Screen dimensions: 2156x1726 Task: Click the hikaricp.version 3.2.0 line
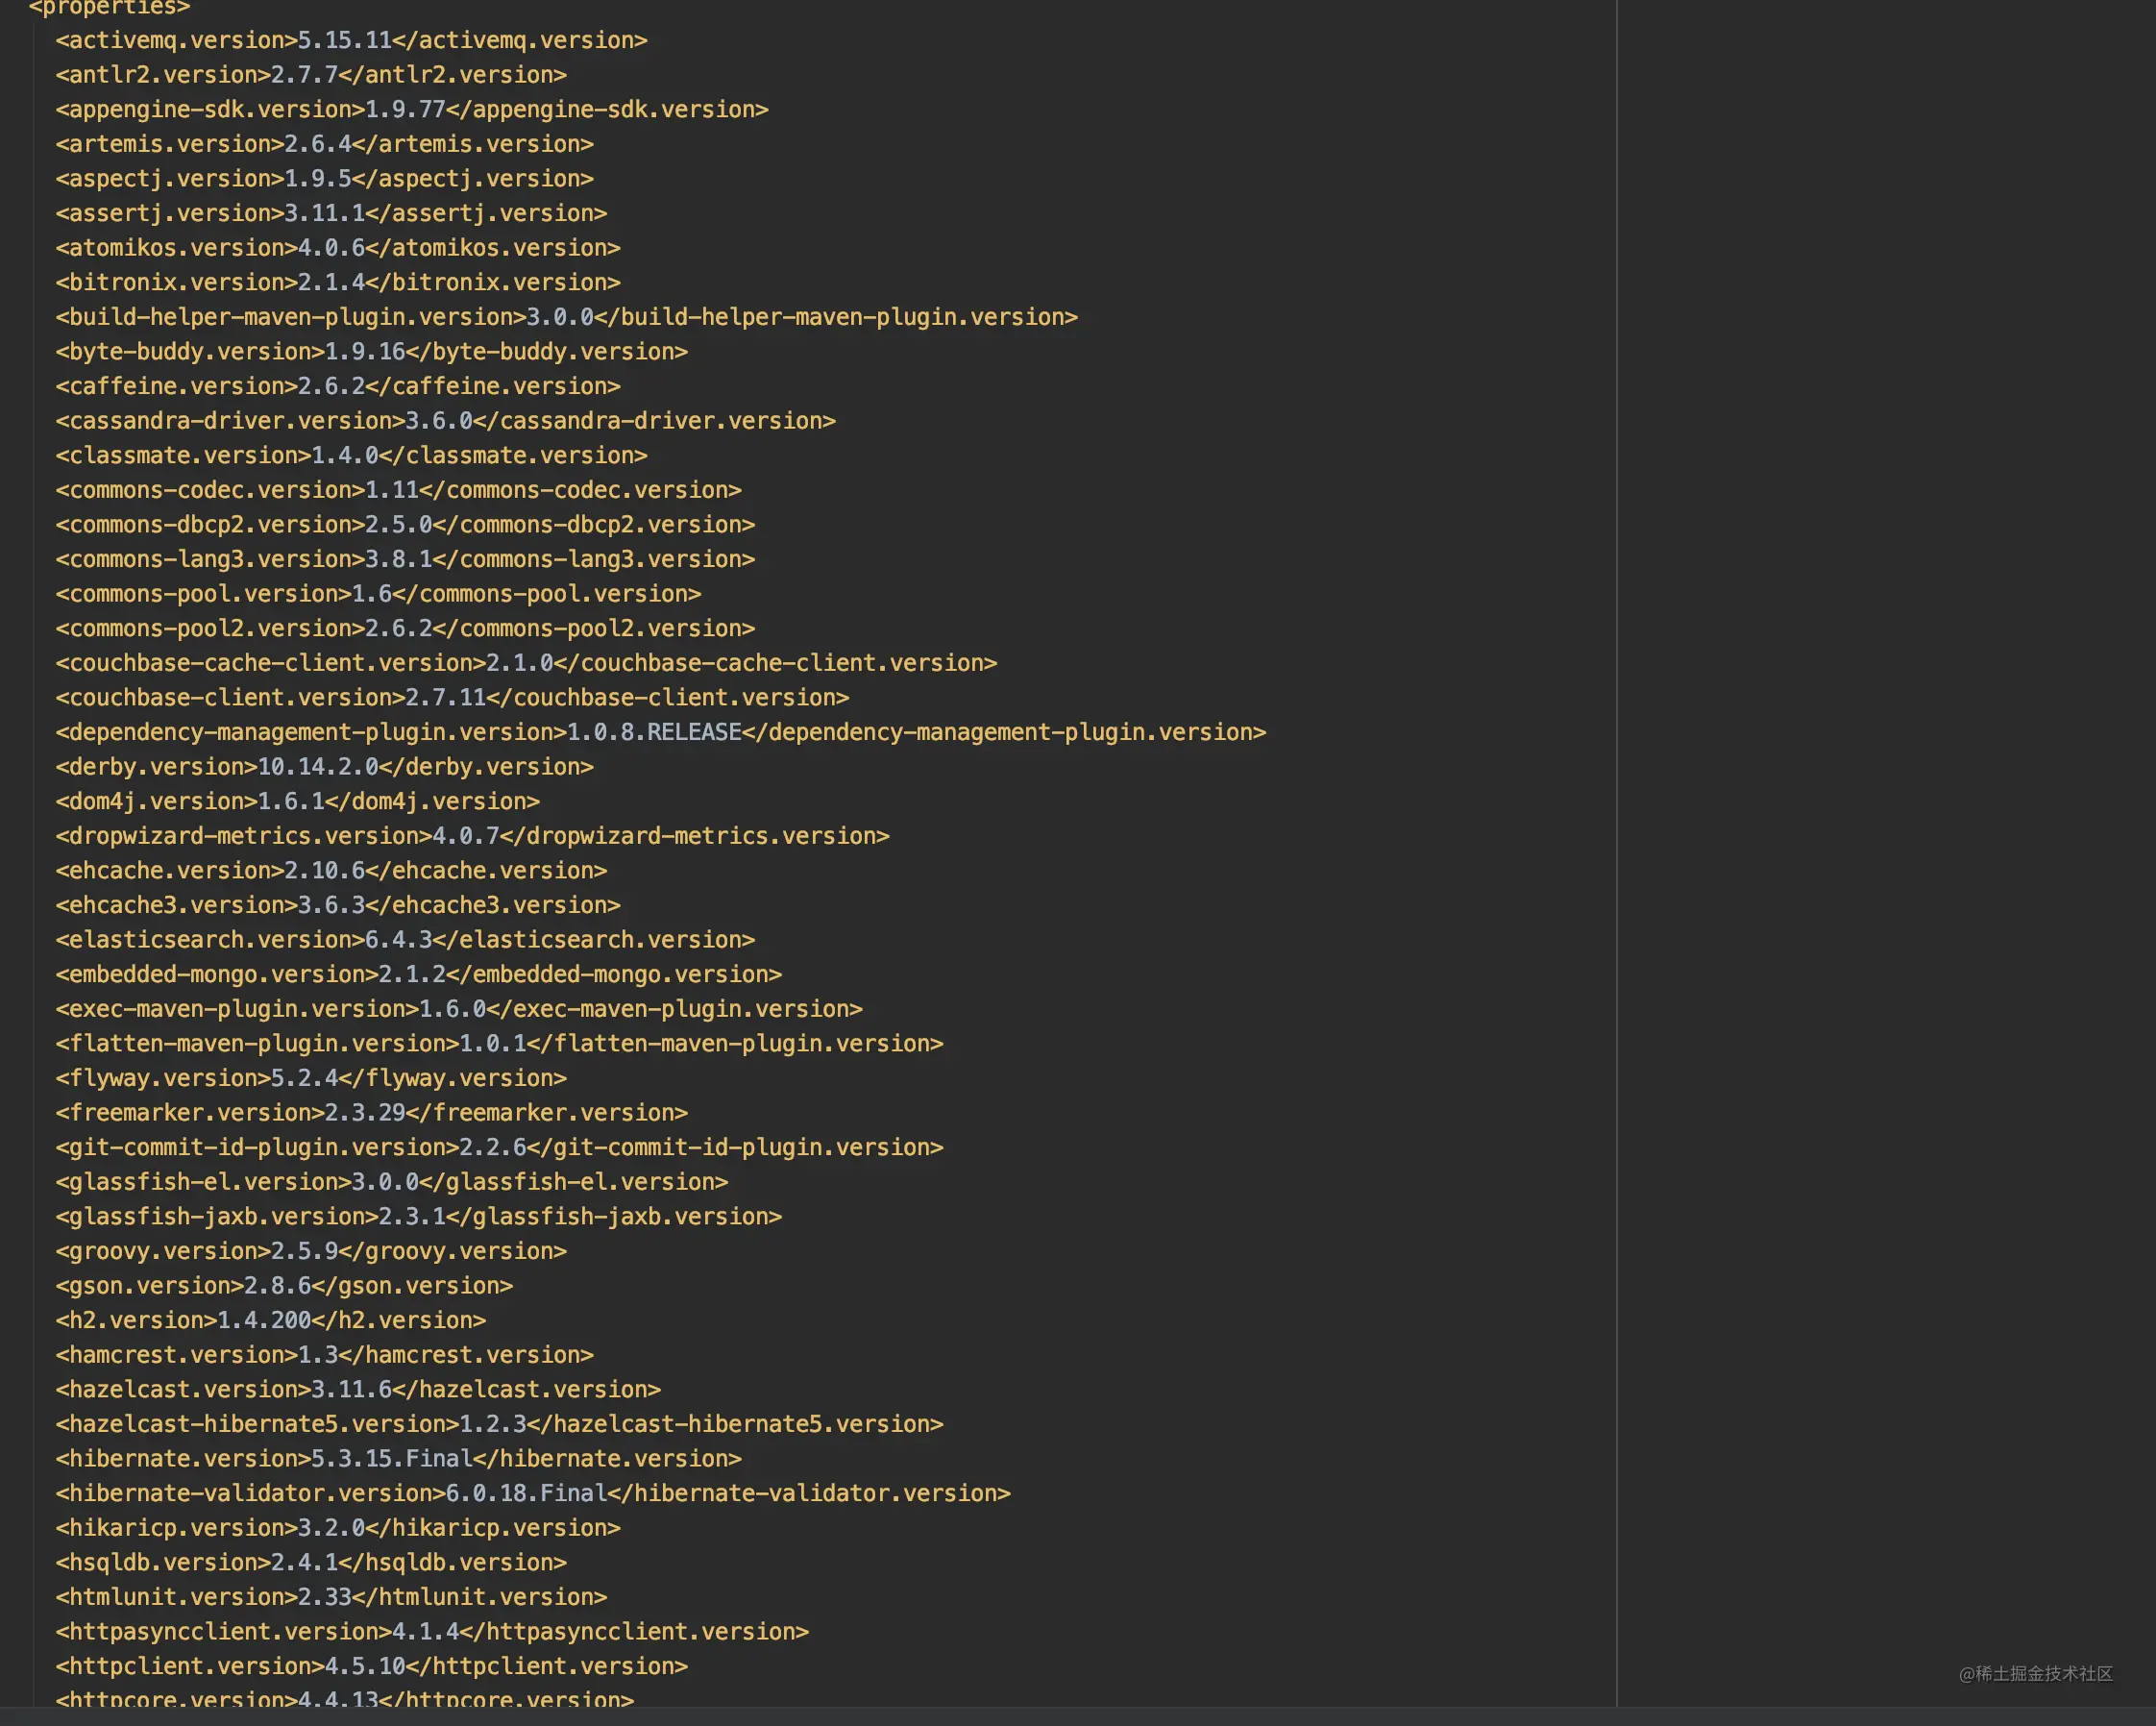[x=338, y=1528]
